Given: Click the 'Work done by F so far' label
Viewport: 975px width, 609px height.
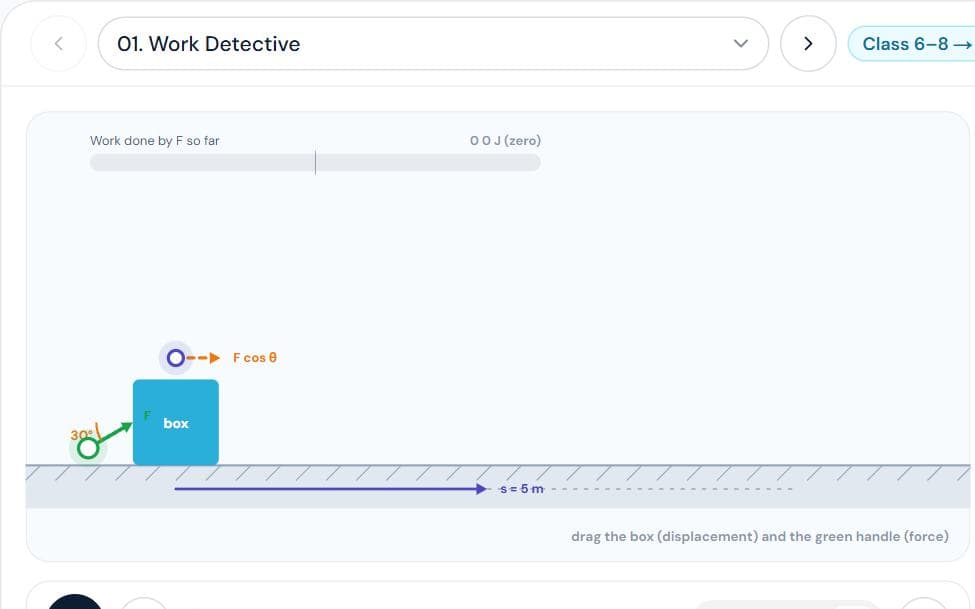Looking at the screenshot, I should tap(155, 141).
